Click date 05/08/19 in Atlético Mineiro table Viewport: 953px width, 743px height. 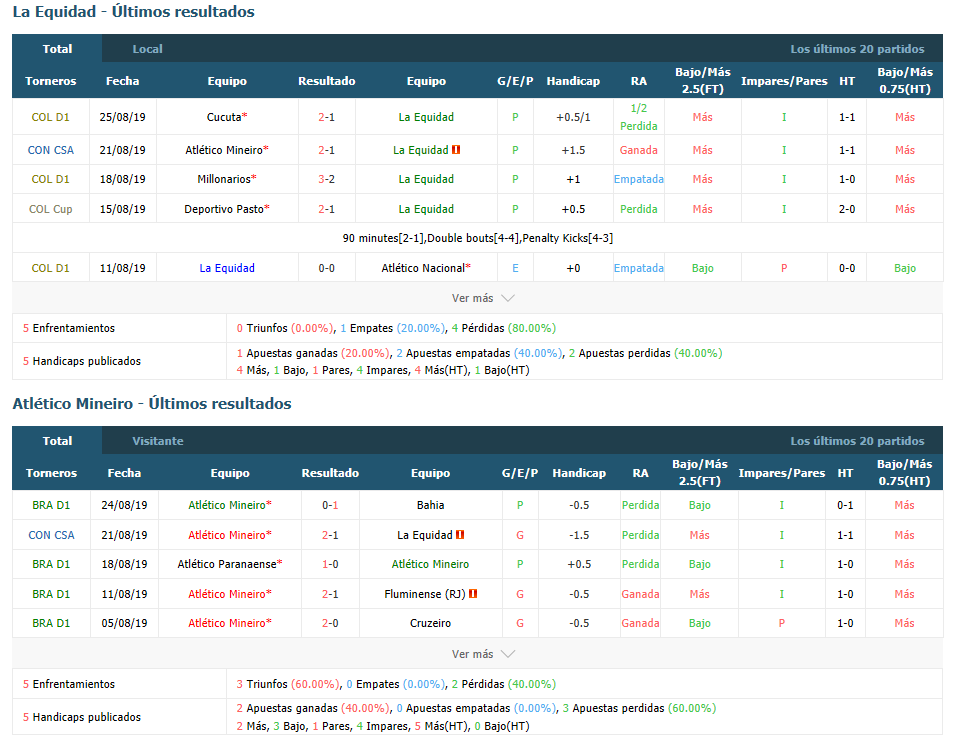pos(125,623)
